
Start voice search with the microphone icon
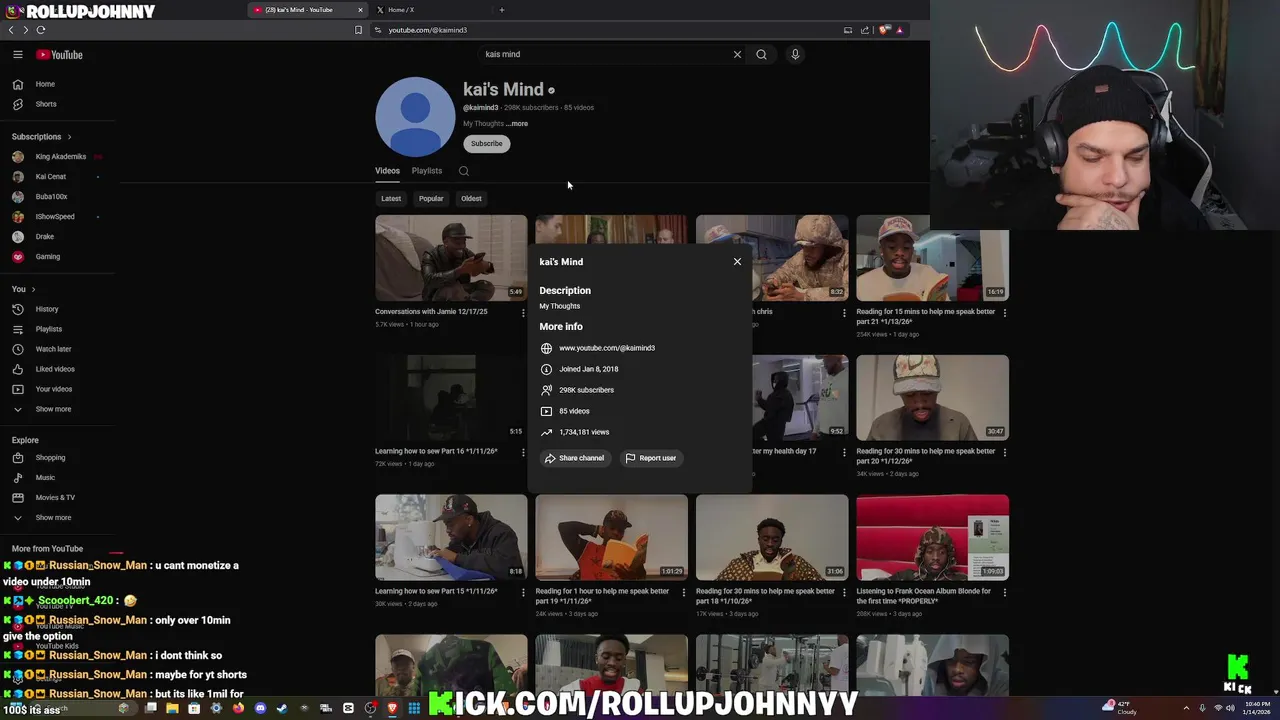click(x=795, y=54)
